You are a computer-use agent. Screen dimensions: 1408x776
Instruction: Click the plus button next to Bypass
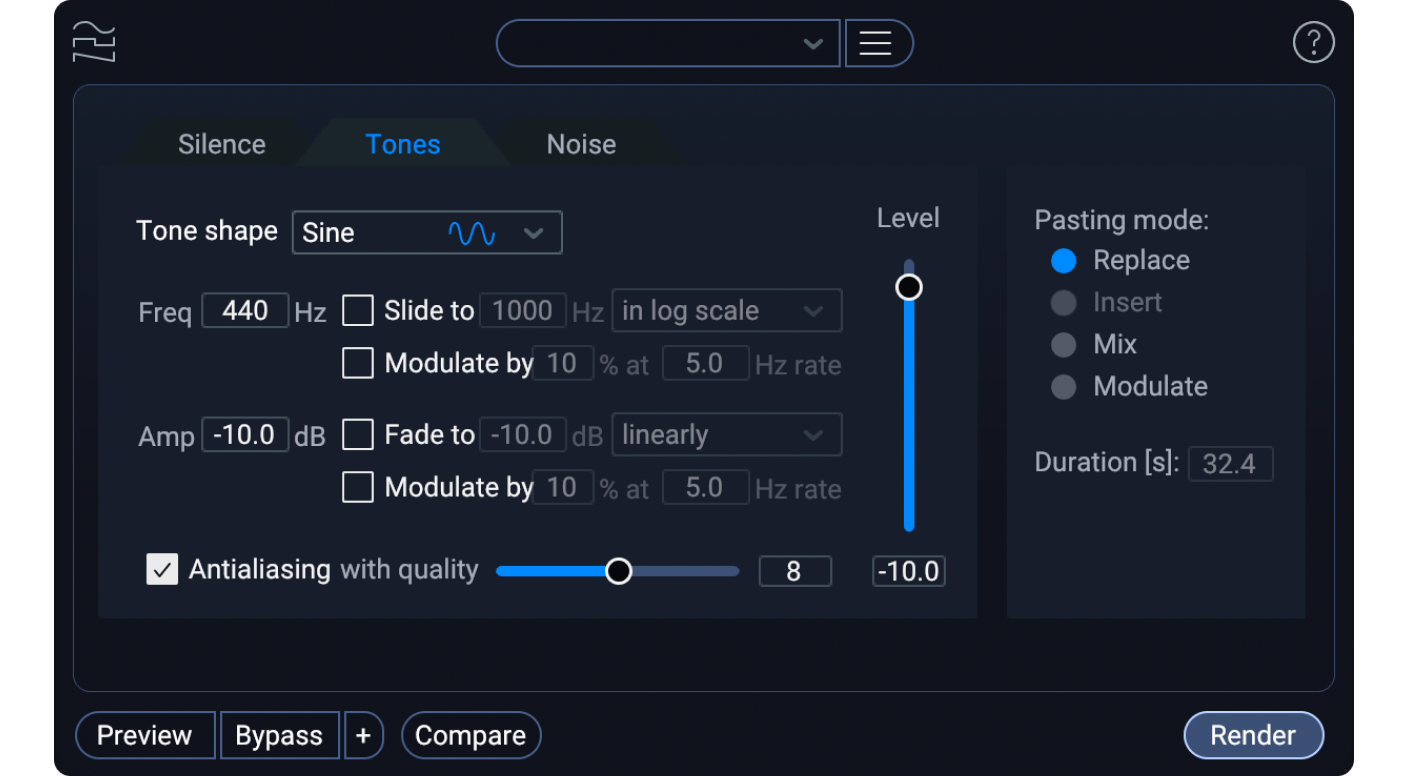tap(363, 736)
